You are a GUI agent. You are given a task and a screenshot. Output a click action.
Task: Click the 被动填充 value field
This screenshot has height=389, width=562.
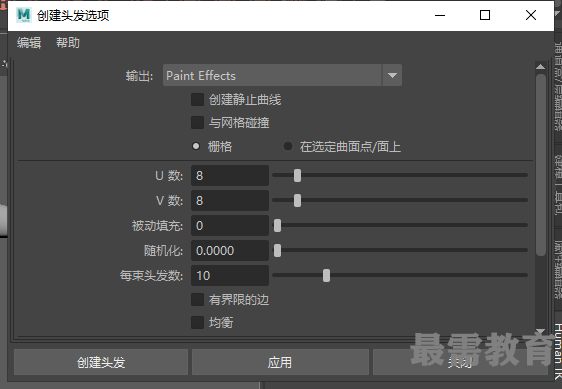(x=230, y=226)
